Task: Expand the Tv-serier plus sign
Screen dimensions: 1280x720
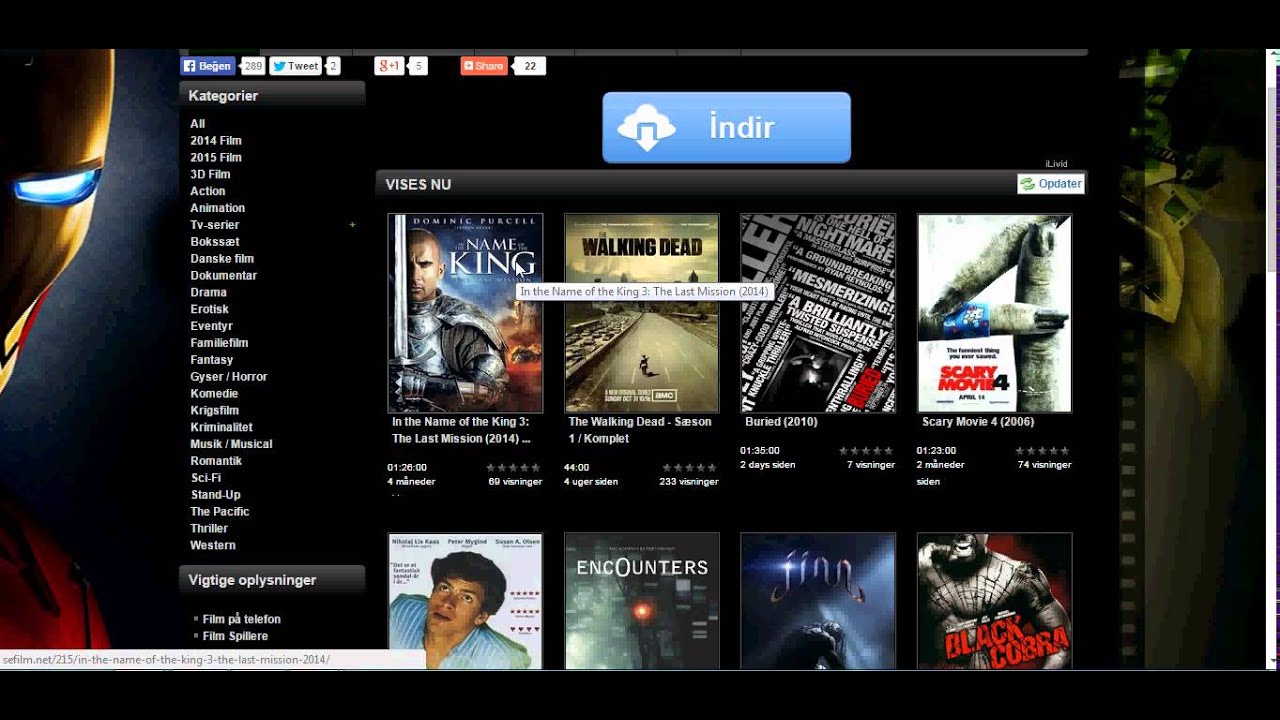Action: 352,225
